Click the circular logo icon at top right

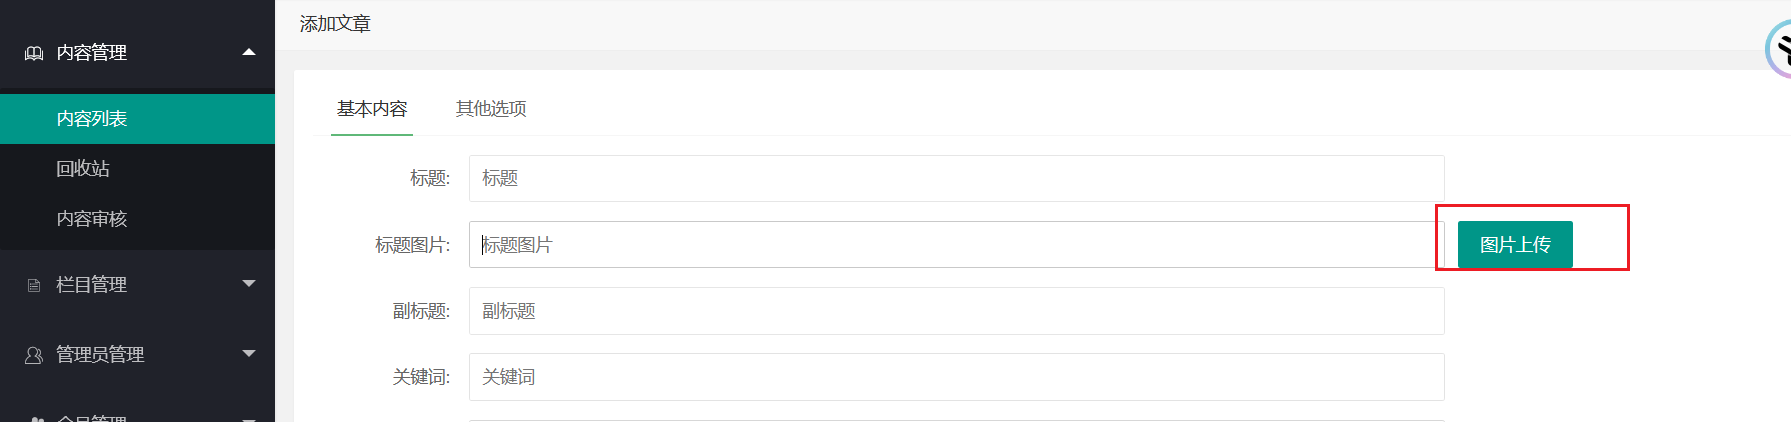click(x=1778, y=48)
